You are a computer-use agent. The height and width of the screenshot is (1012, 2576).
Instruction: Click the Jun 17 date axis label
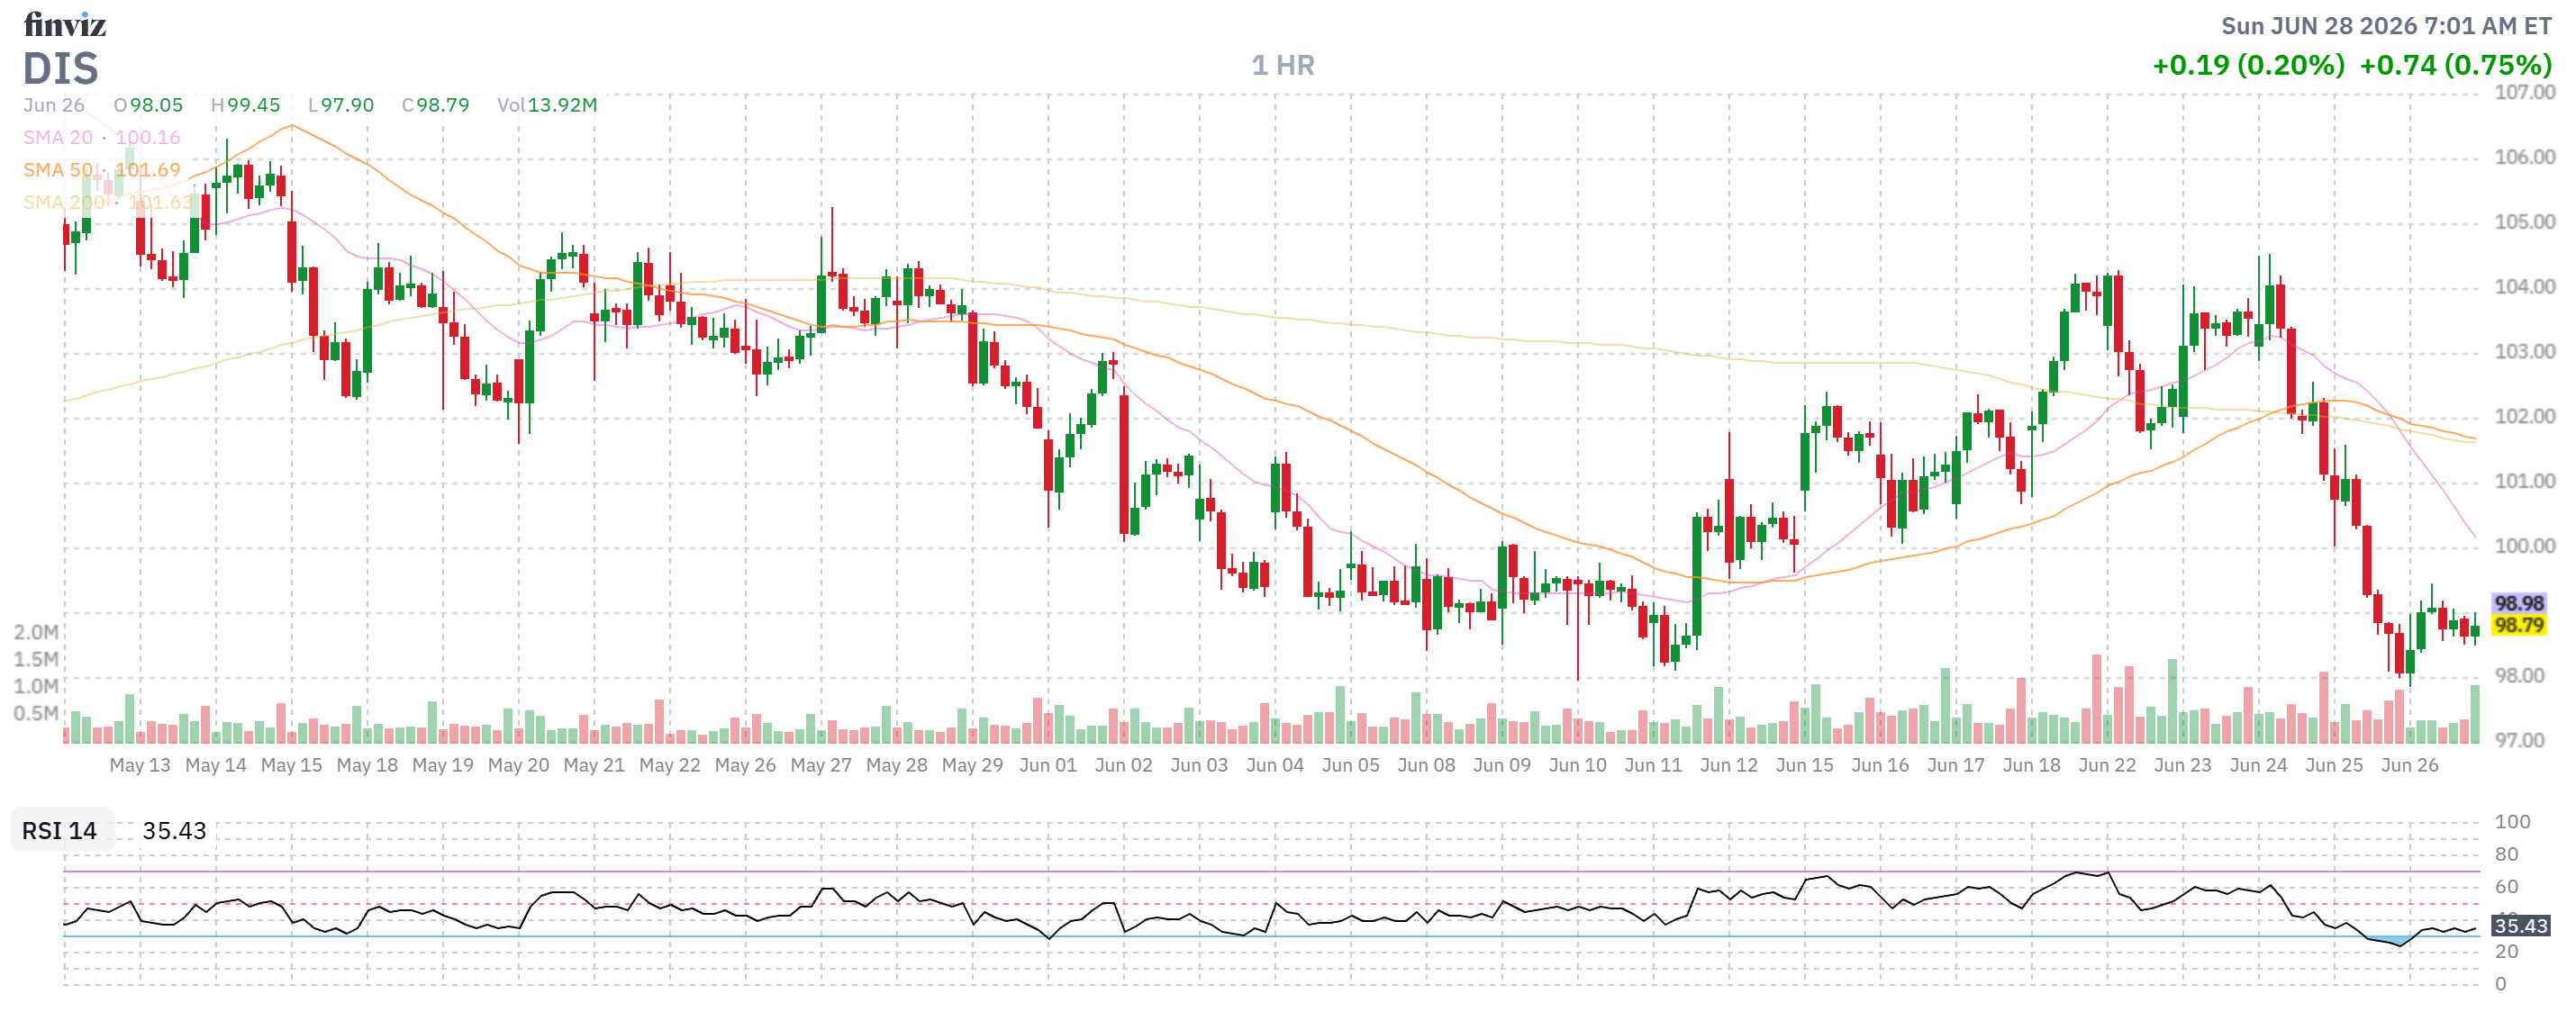tap(1956, 766)
